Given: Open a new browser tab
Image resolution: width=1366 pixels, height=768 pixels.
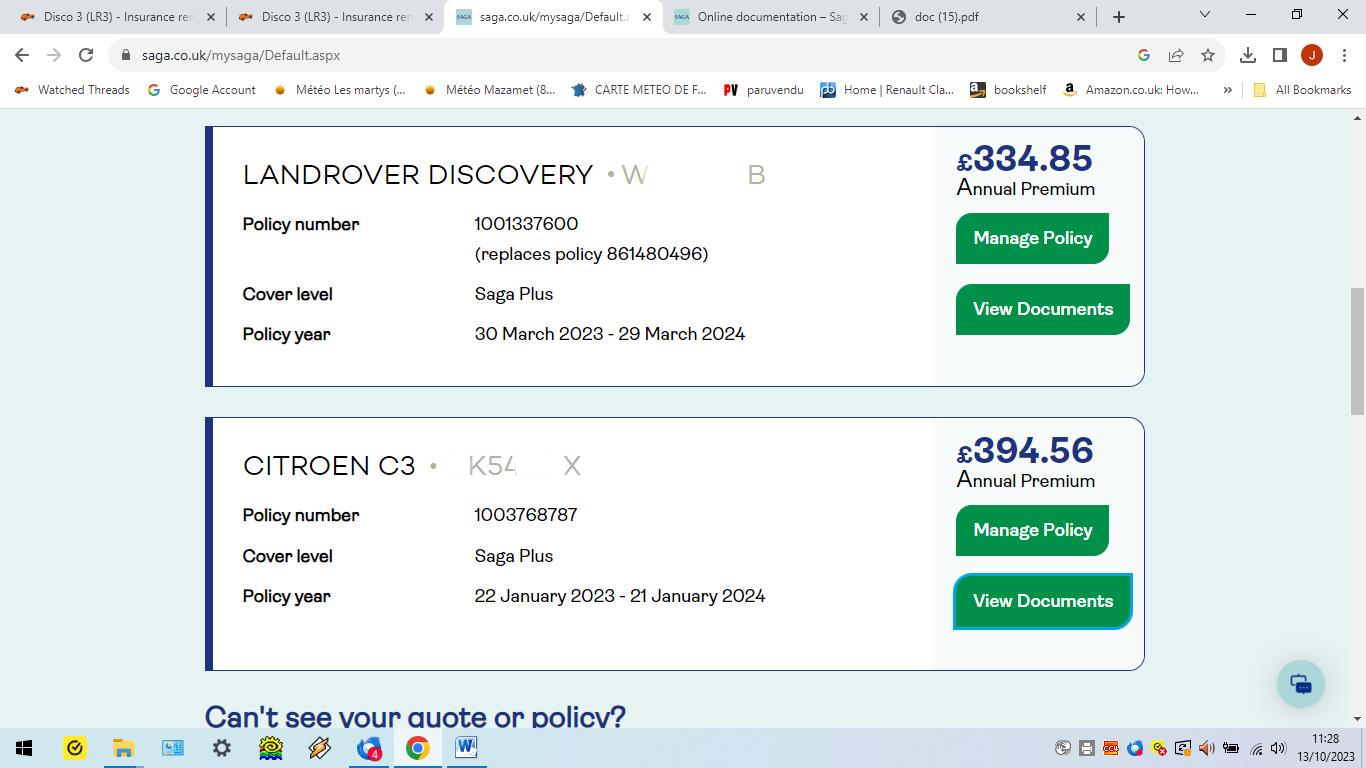Looking at the screenshot, I should click(x=1119, y=17).
